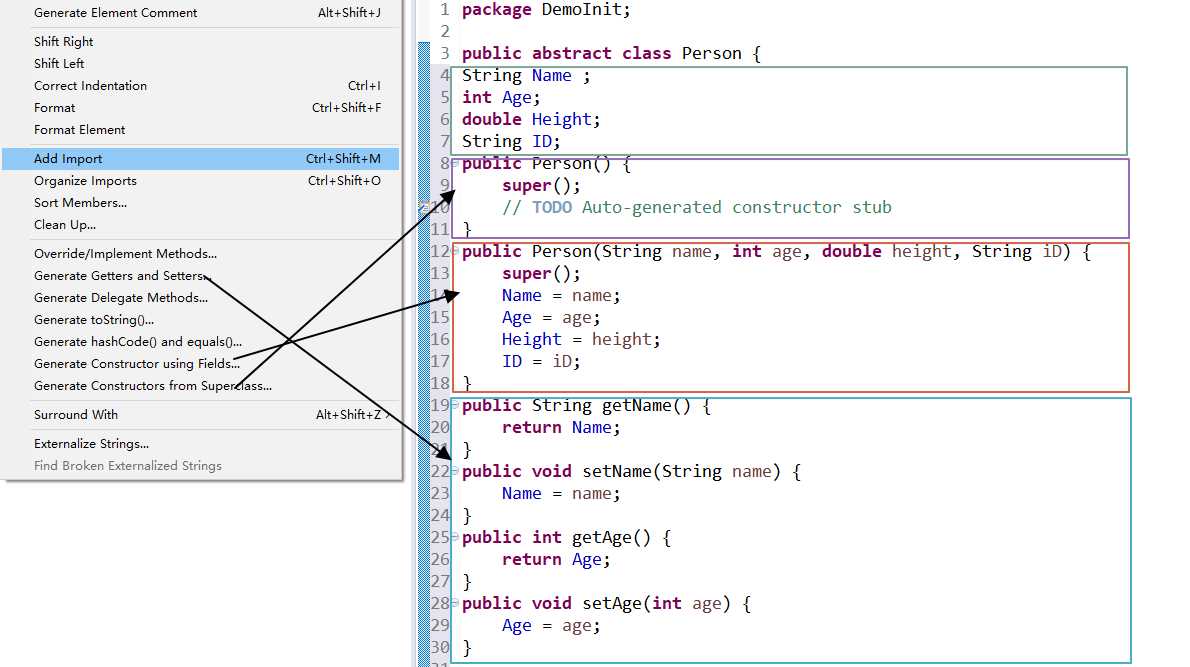Click Correct Indentation menu item
The image size is (1190, 667).
coord(90,86)
